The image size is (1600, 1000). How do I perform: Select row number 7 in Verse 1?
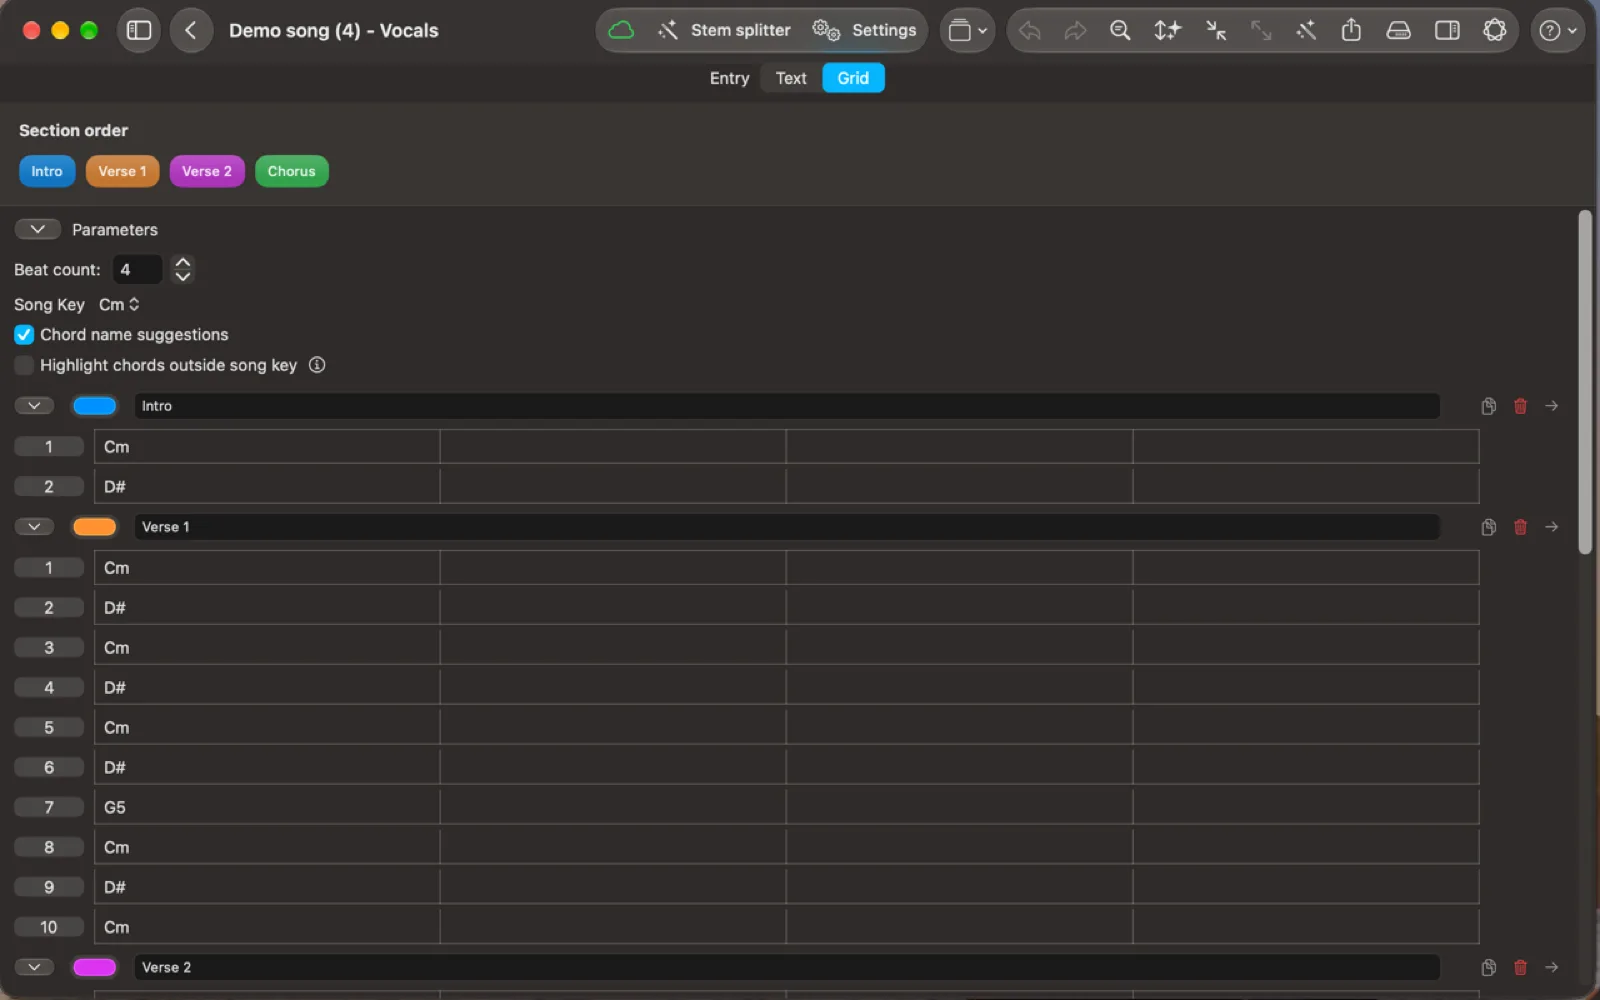click(49, 807)
